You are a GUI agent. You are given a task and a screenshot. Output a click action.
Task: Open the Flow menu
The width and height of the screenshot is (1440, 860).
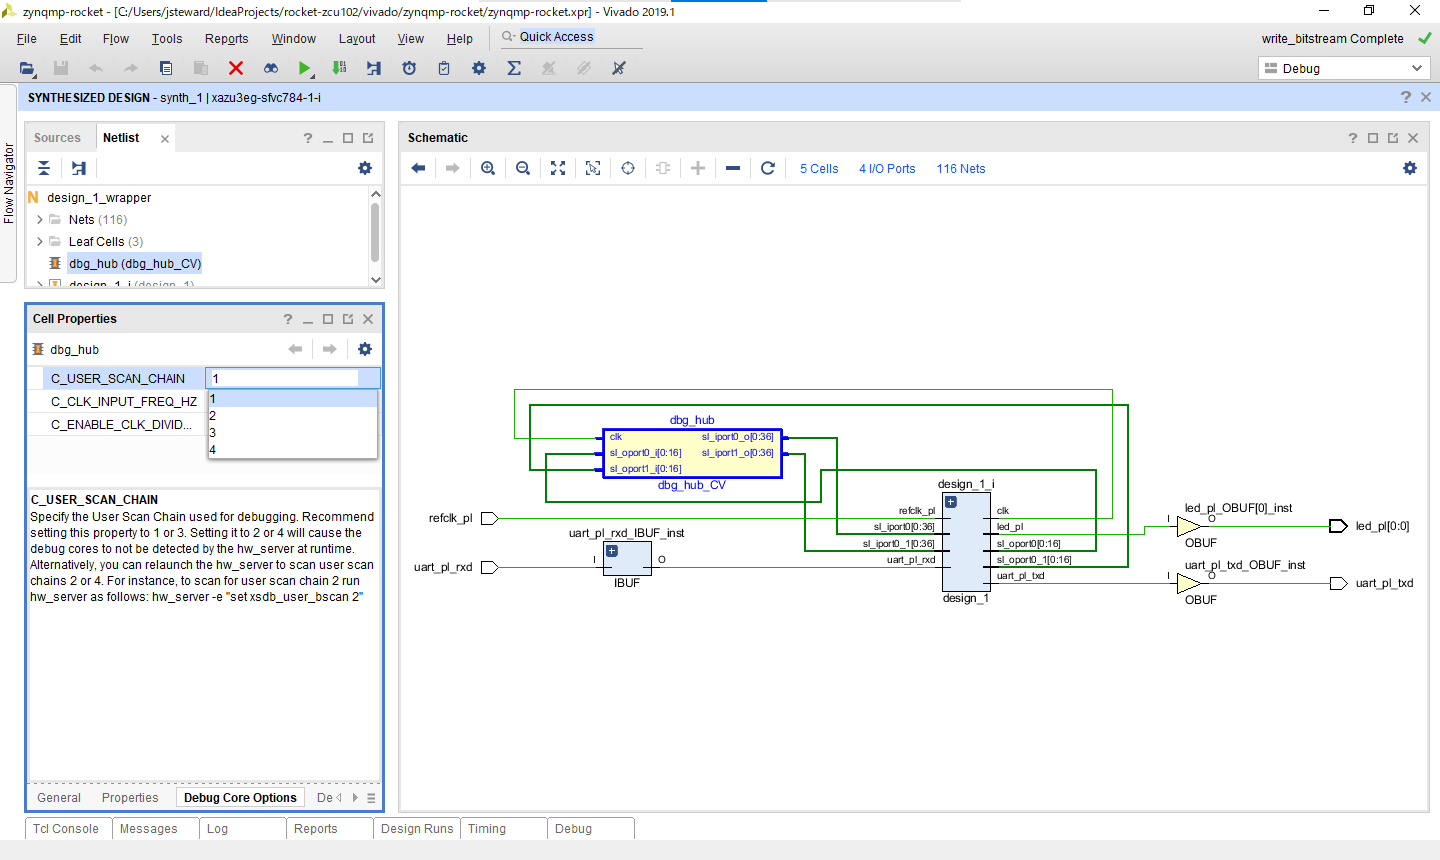tap(116, 39)
